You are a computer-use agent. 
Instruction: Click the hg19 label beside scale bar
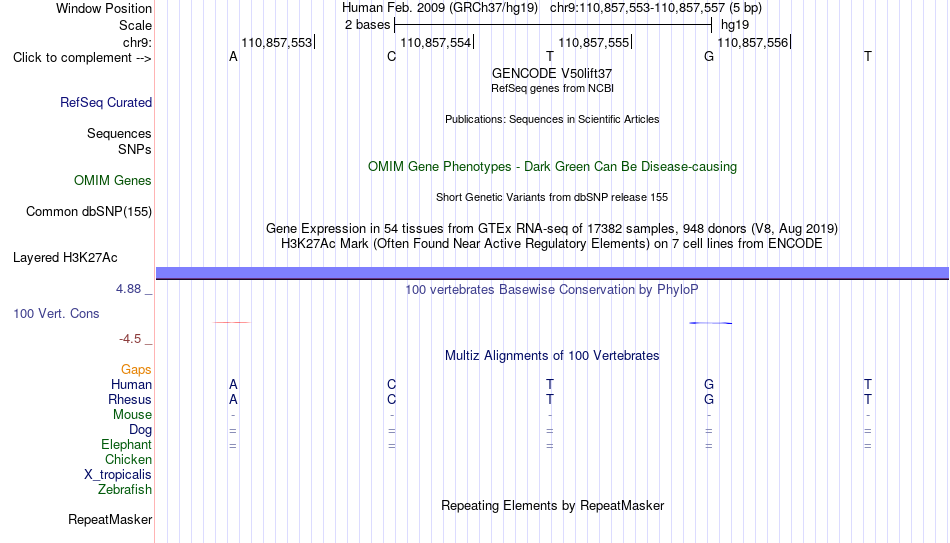coord(735,25)
